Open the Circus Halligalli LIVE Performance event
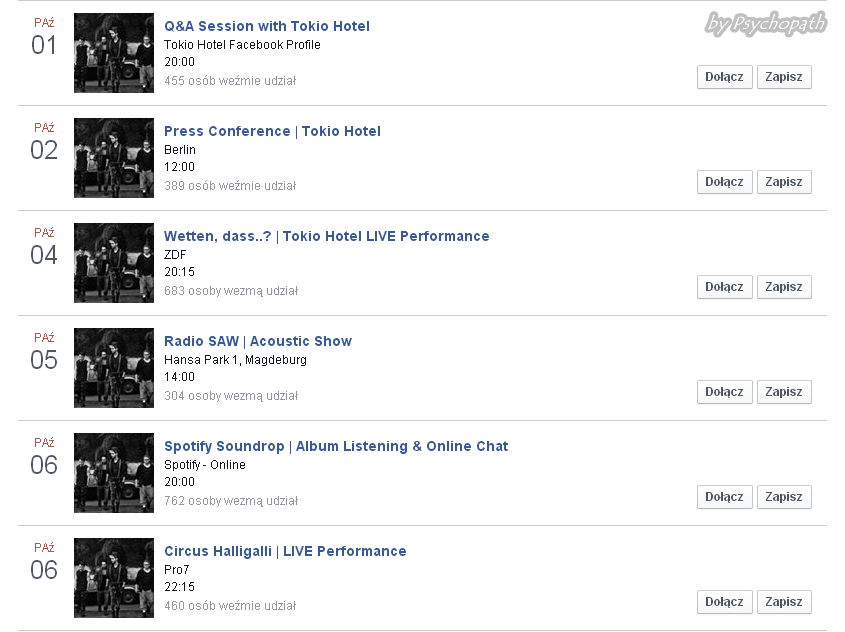Image resolution: width=845 pixels, height=632 pixels. [285, 552]
